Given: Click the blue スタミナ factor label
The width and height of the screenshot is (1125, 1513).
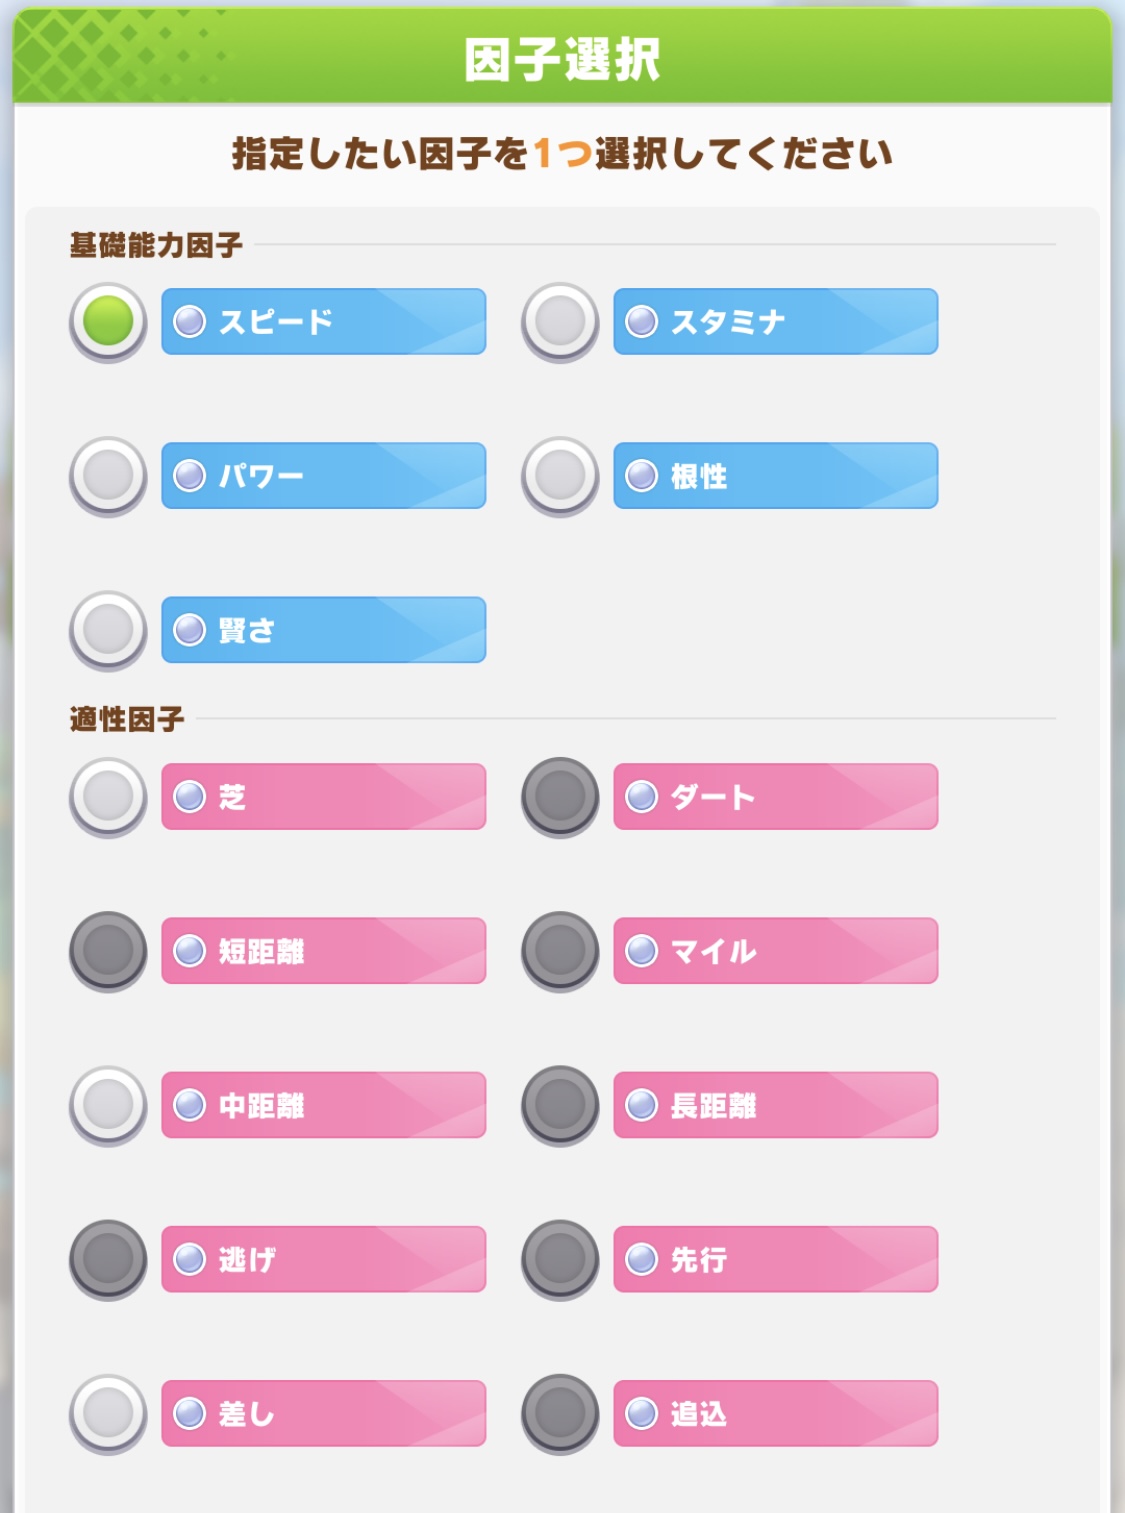Looking at the screenshot, I should [775, 322].
